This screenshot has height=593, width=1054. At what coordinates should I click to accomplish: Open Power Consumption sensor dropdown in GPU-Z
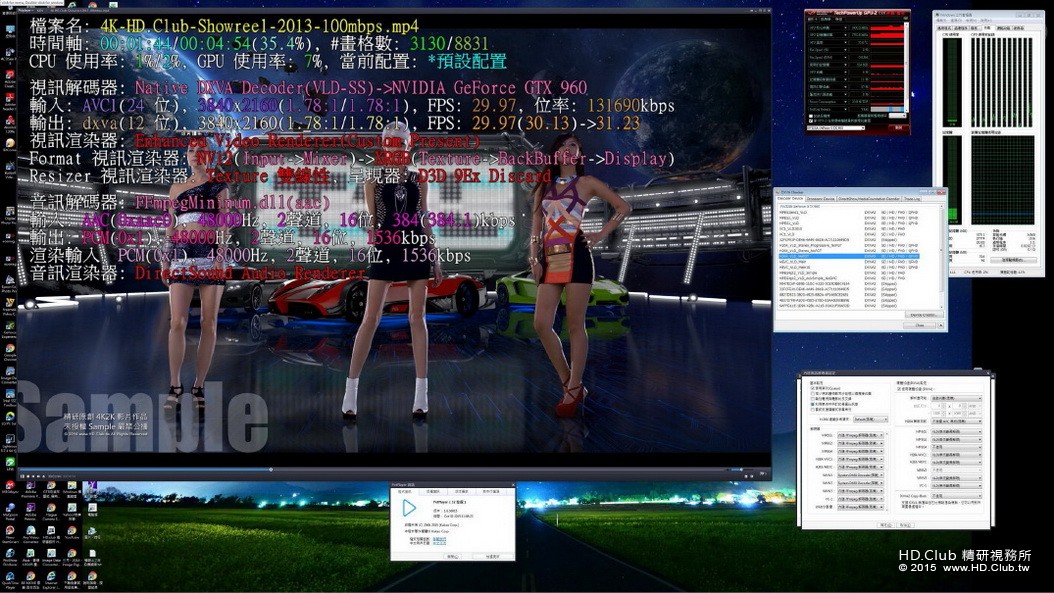[x=845, y=102]
